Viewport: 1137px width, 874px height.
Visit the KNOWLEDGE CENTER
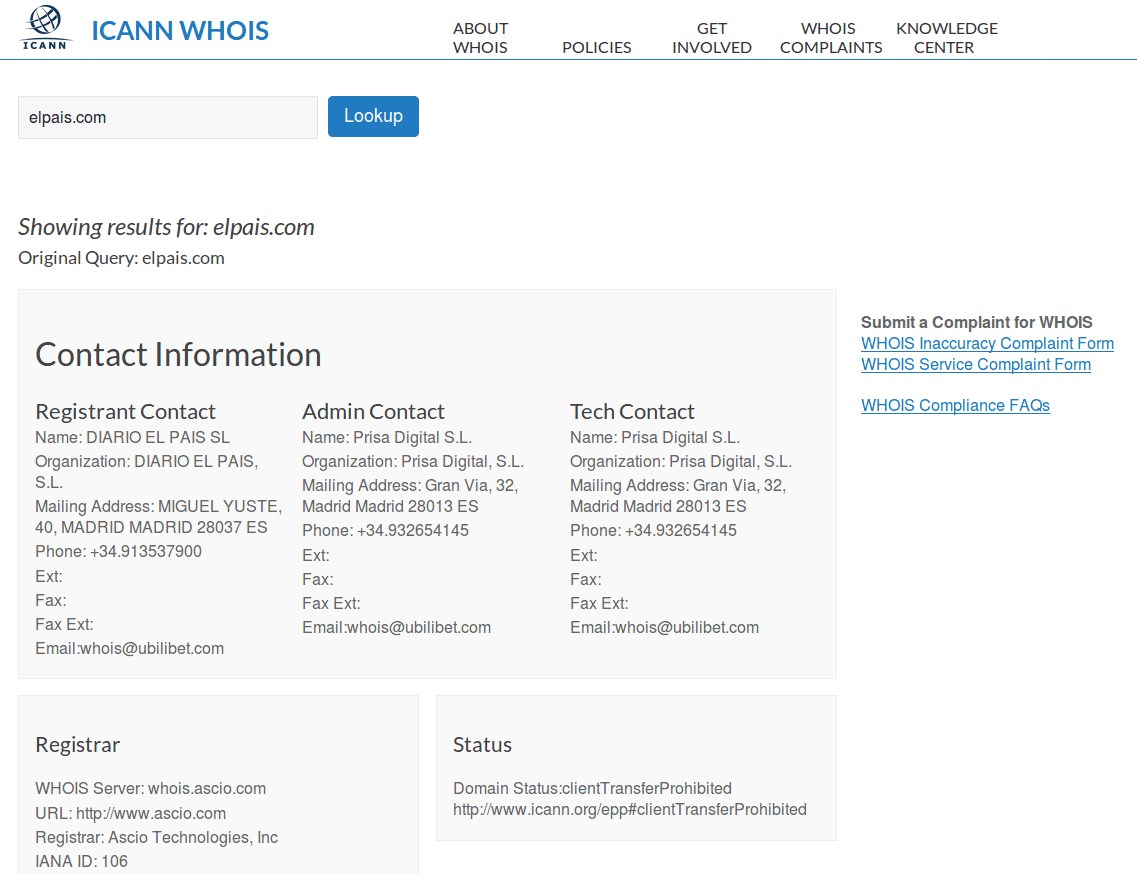(x=945, y=38)
